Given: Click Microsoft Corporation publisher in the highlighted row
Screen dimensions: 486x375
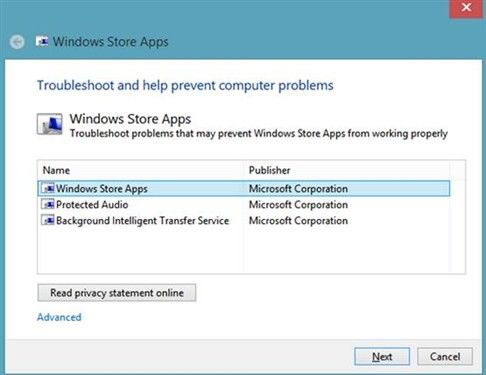Looking at the screenshot, I should (298, 189).
